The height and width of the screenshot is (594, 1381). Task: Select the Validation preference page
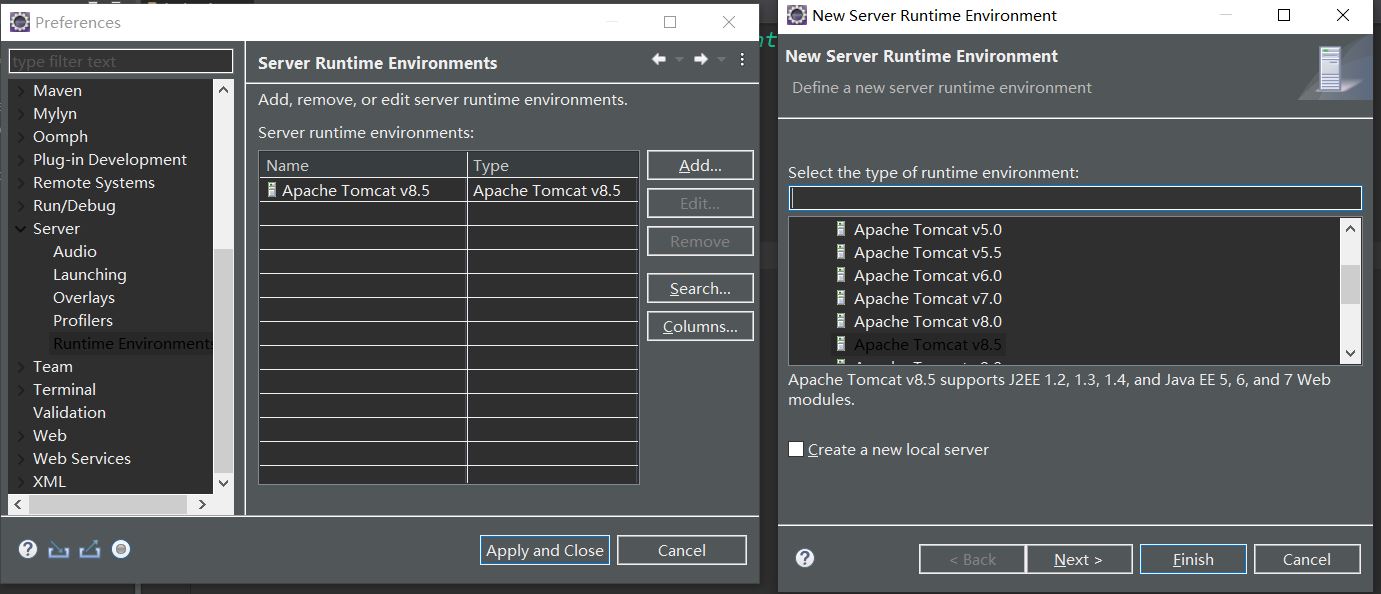point(69,413)
